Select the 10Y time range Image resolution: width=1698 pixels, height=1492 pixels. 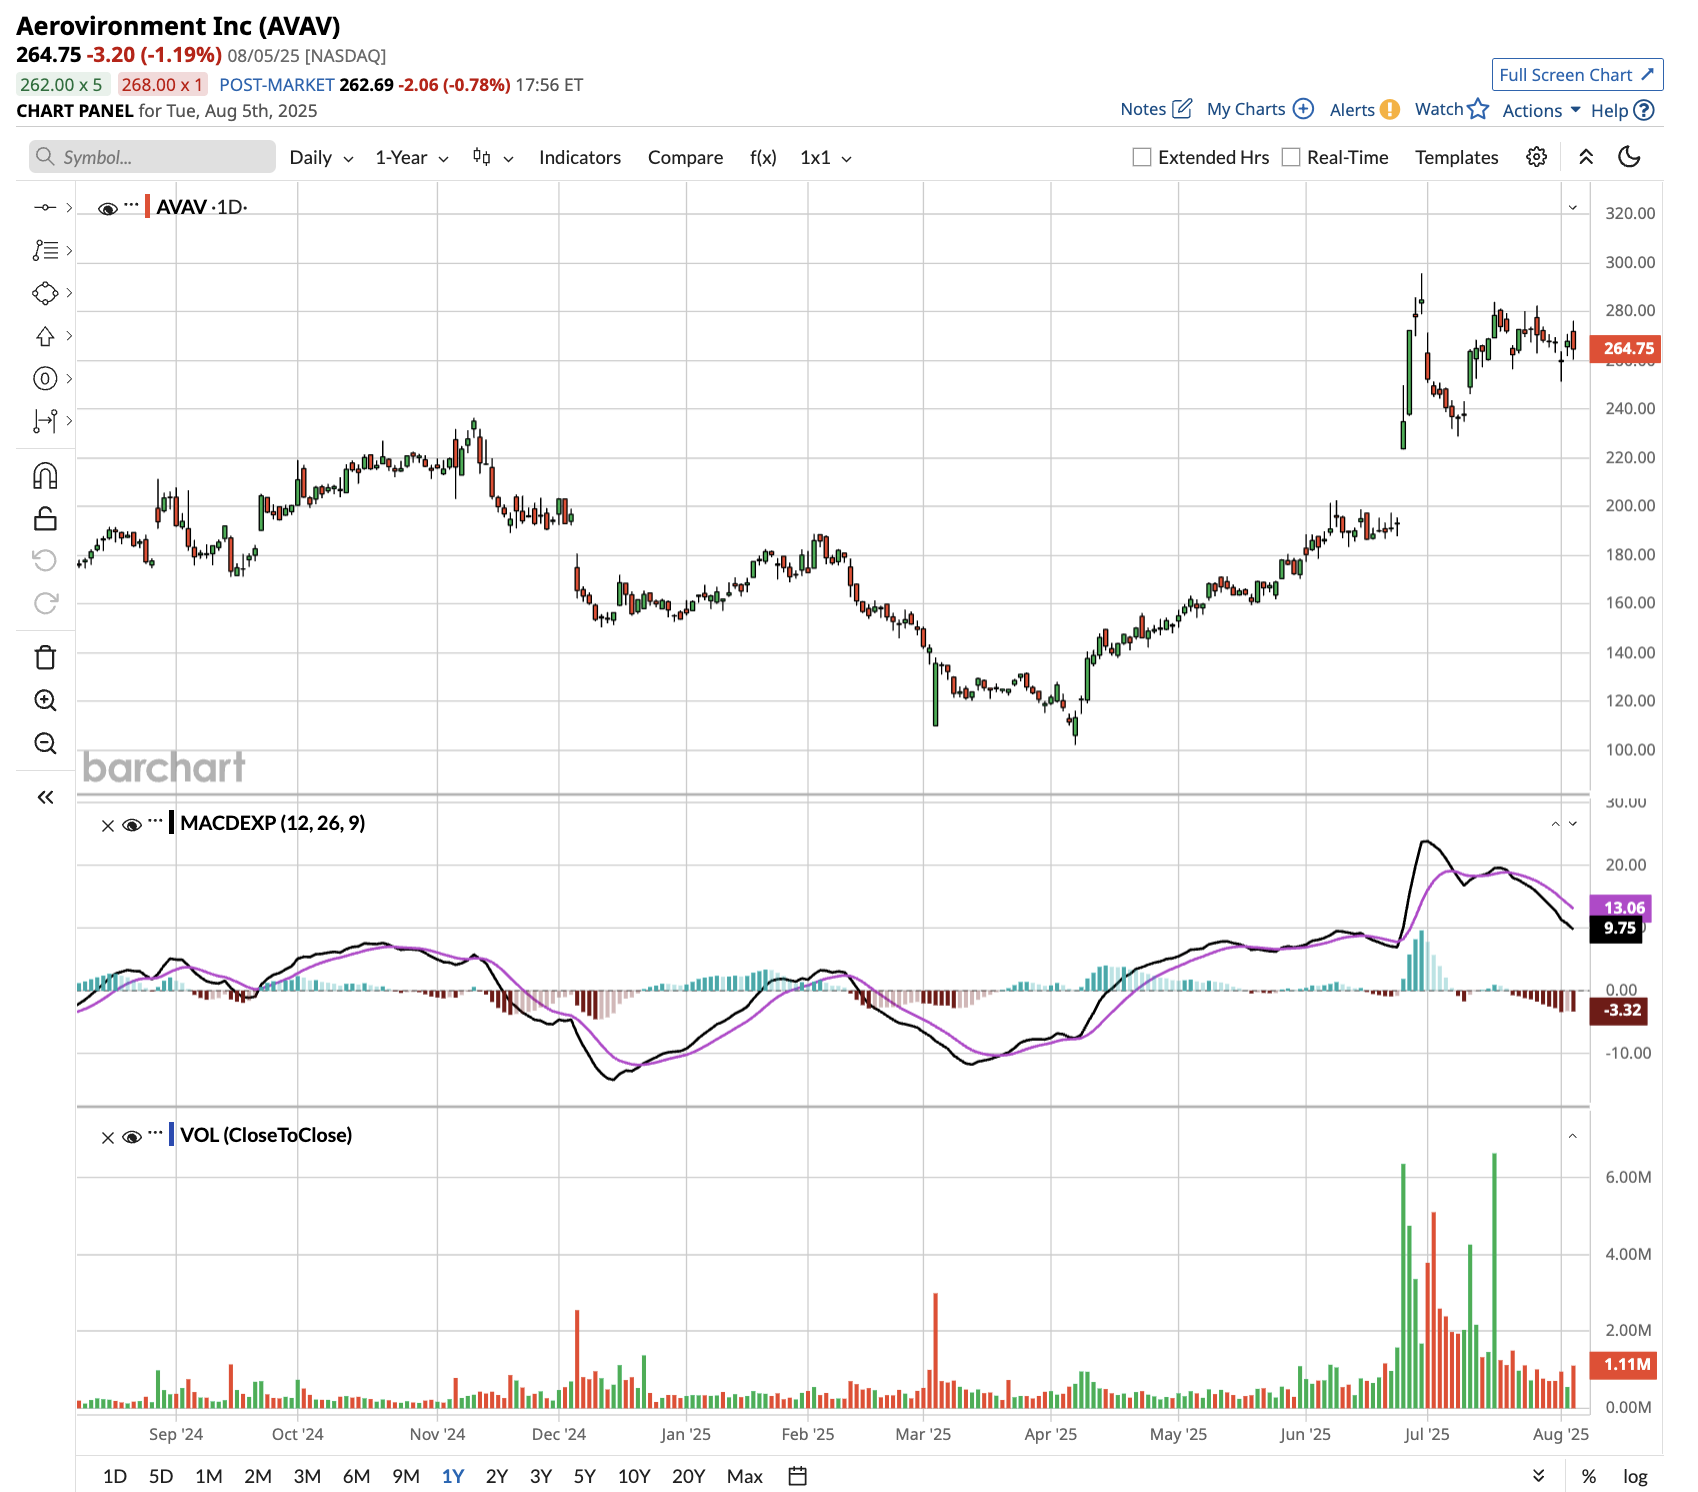click(634, 1476)
